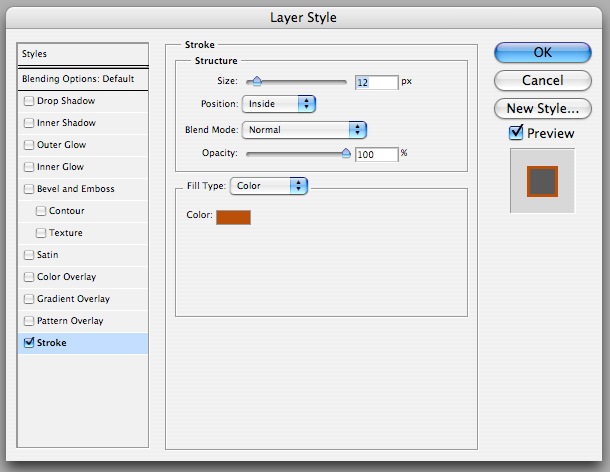The width and height of the screenshot is (610, 472).
Task: Turn on the Outer Glow checkbox
Action: coord(27,145)
